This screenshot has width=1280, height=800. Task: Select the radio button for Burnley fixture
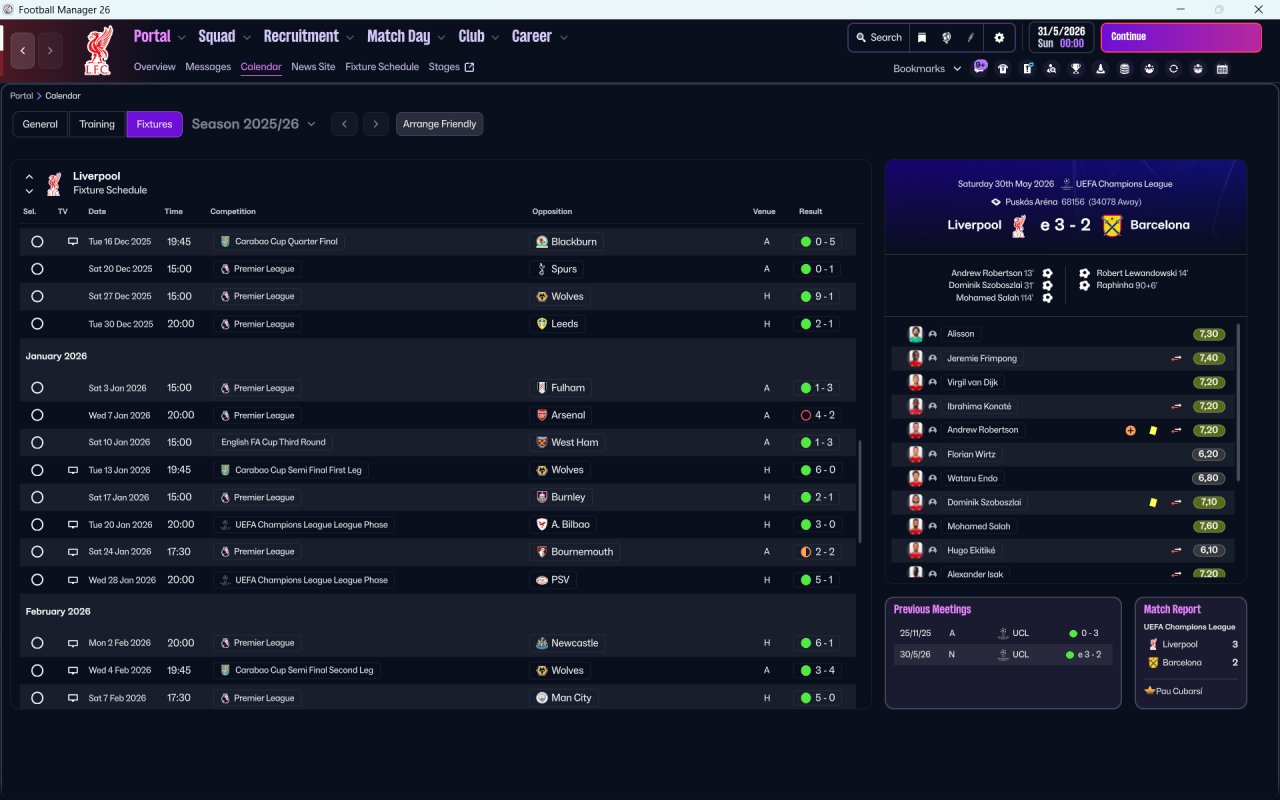pos(37,497)
